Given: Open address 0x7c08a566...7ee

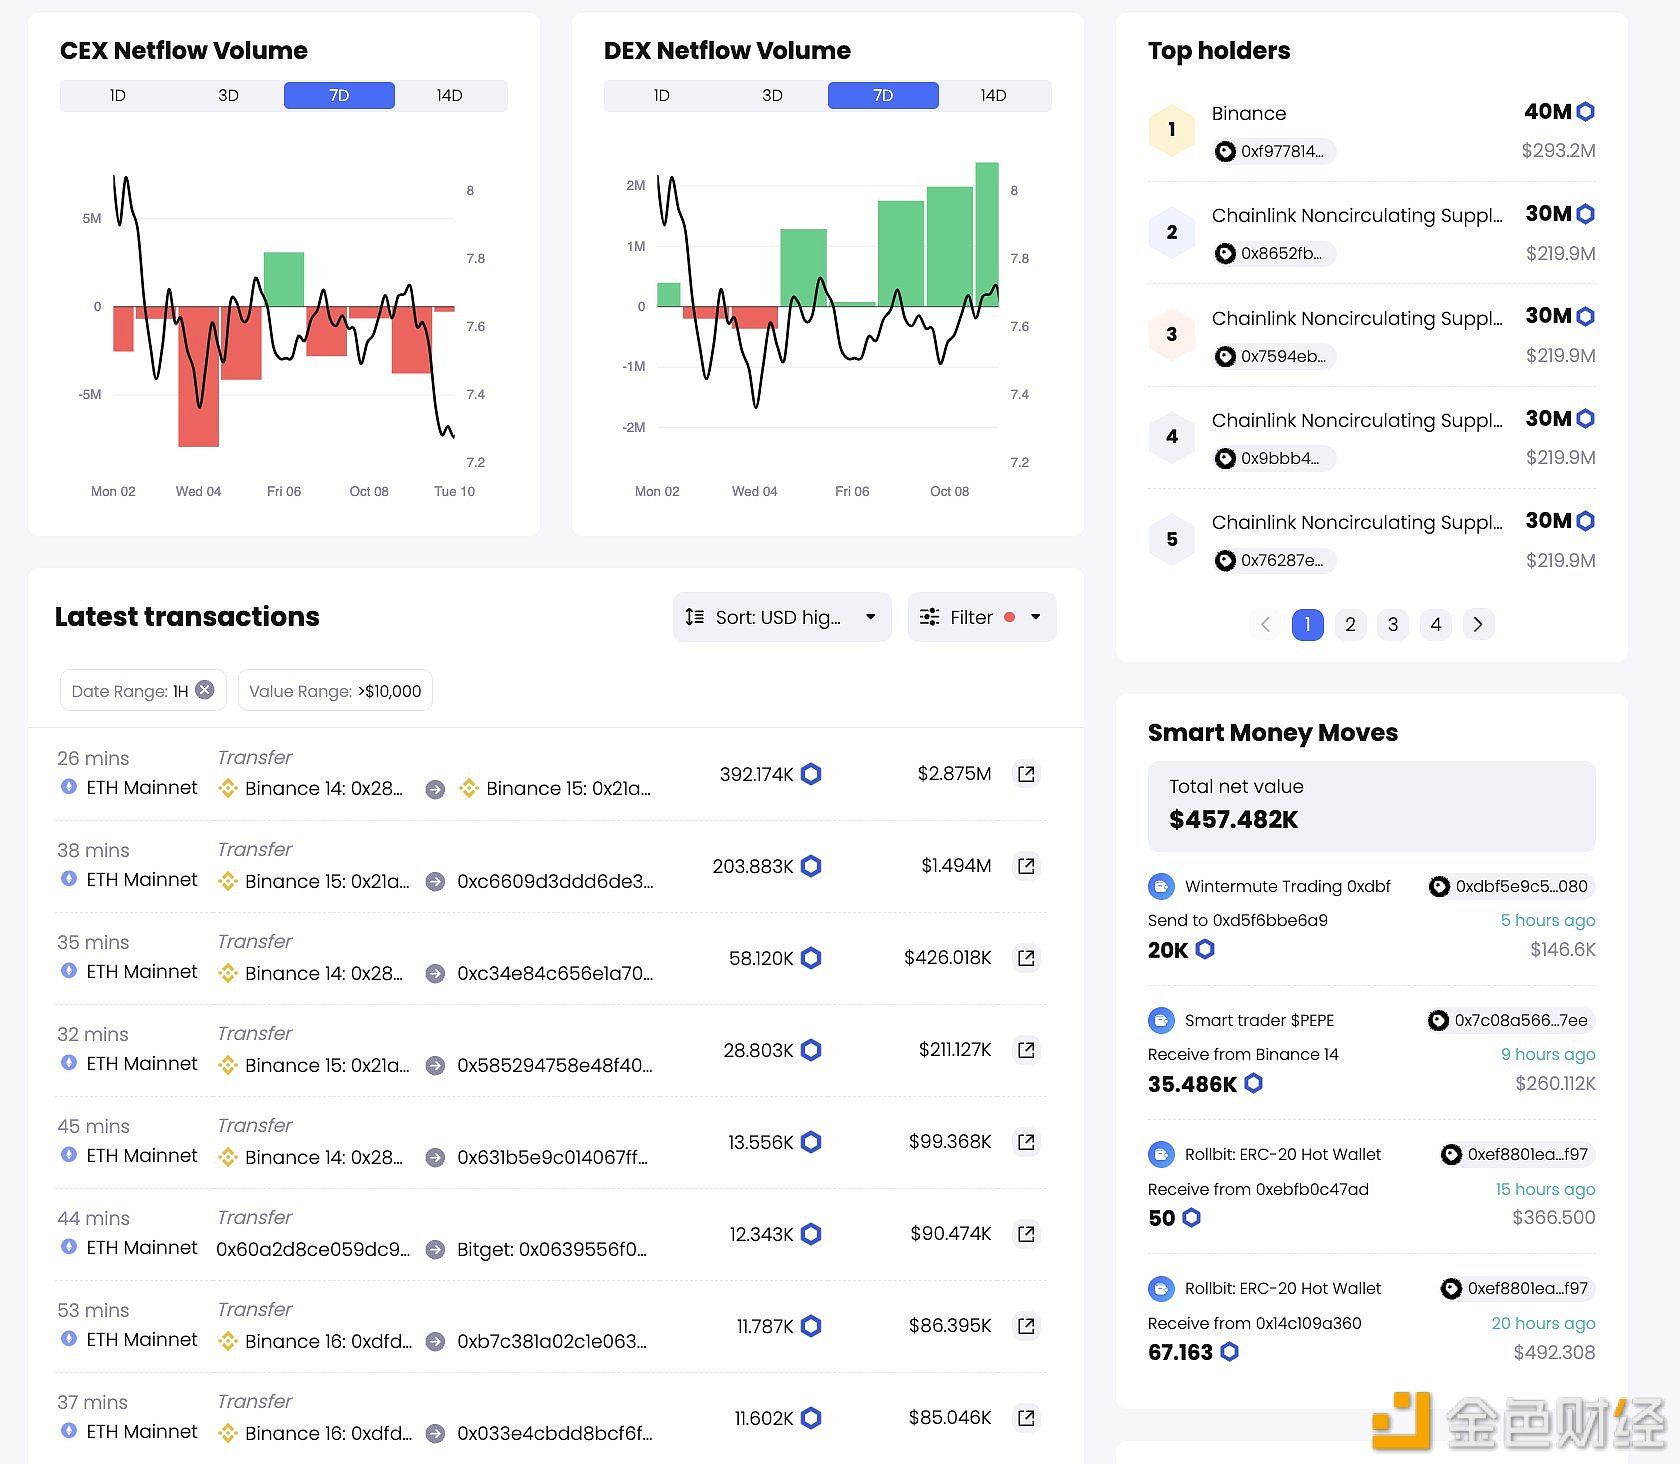Looking at the screenshot, I should click(1510, 1020).
